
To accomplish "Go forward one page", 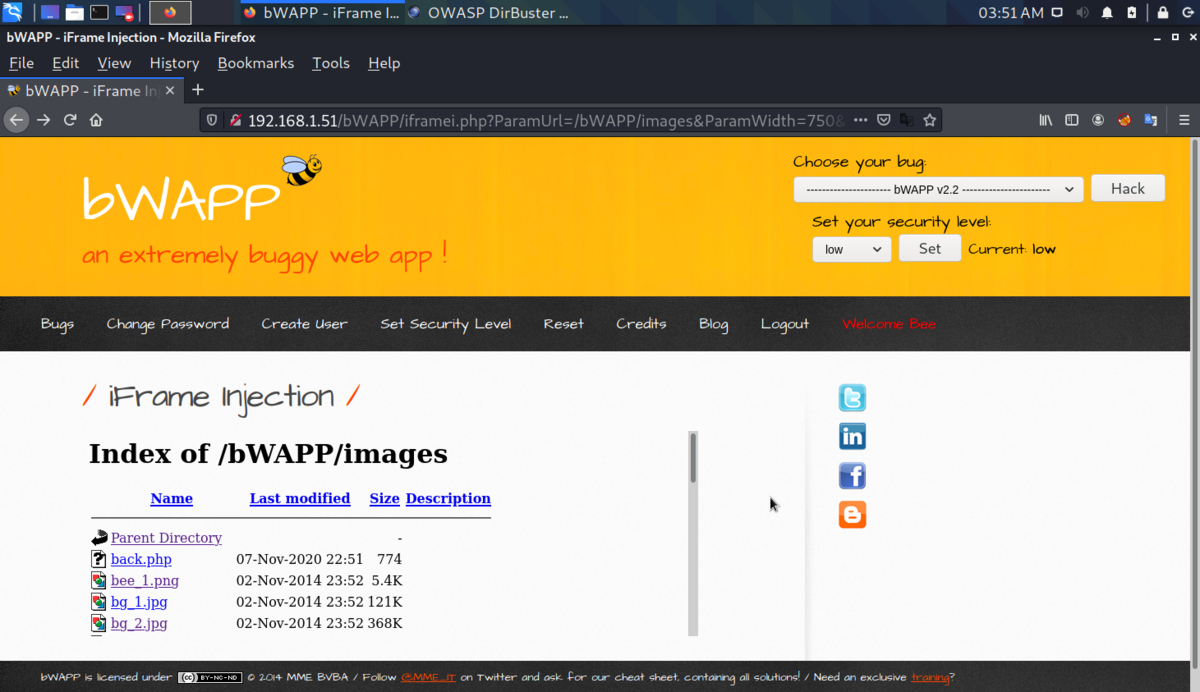I will click(43, 120).
